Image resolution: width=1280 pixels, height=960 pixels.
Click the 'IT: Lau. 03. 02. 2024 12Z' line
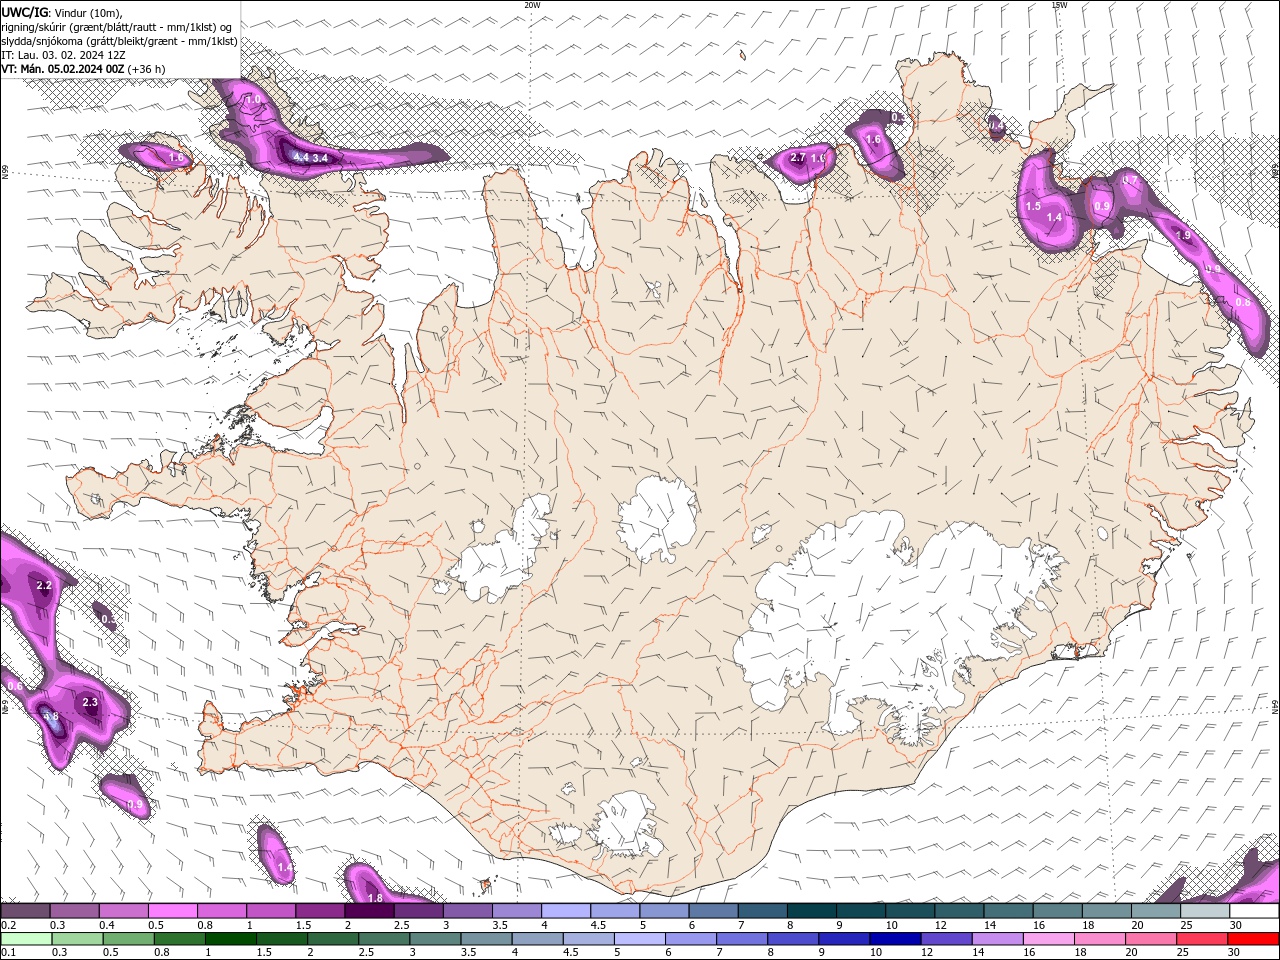point(62,55)
